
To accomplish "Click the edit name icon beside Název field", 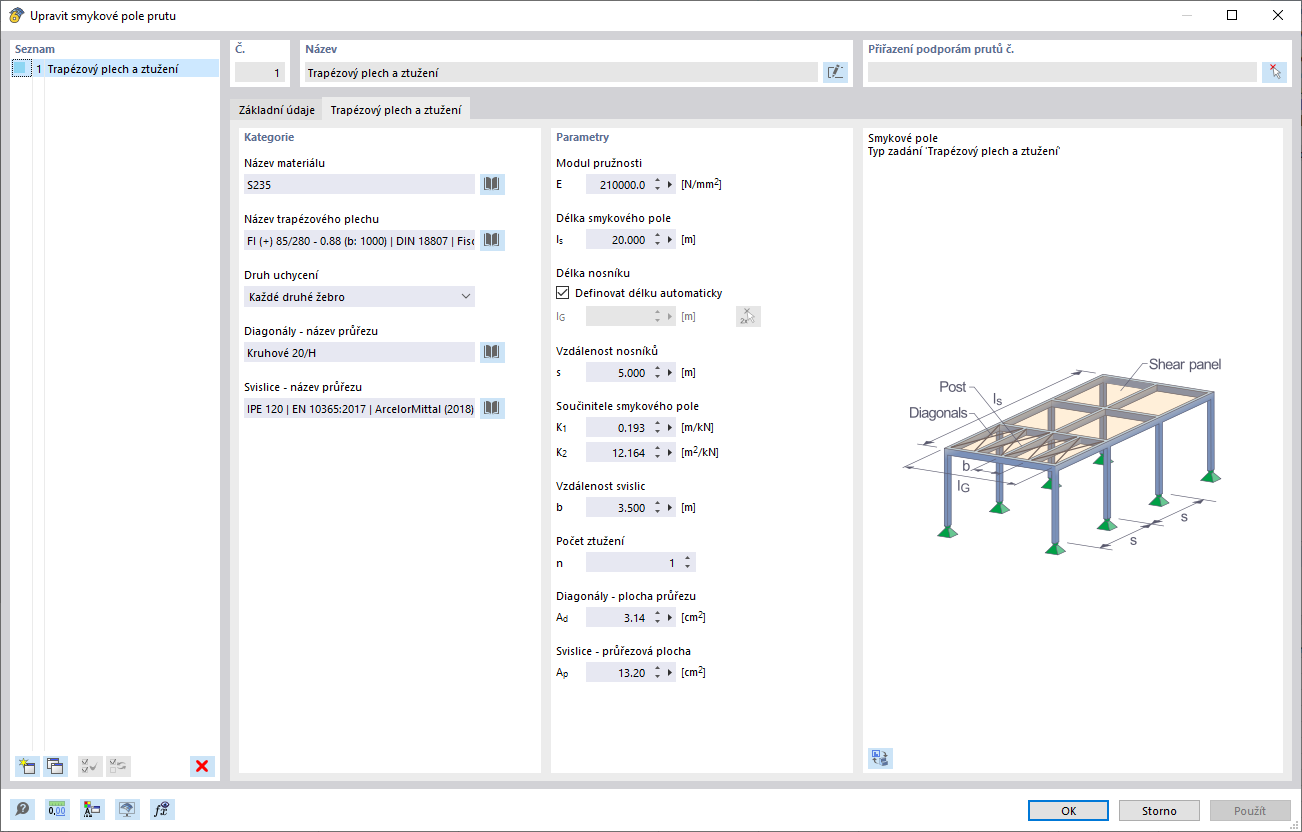I will click(835, 72).
